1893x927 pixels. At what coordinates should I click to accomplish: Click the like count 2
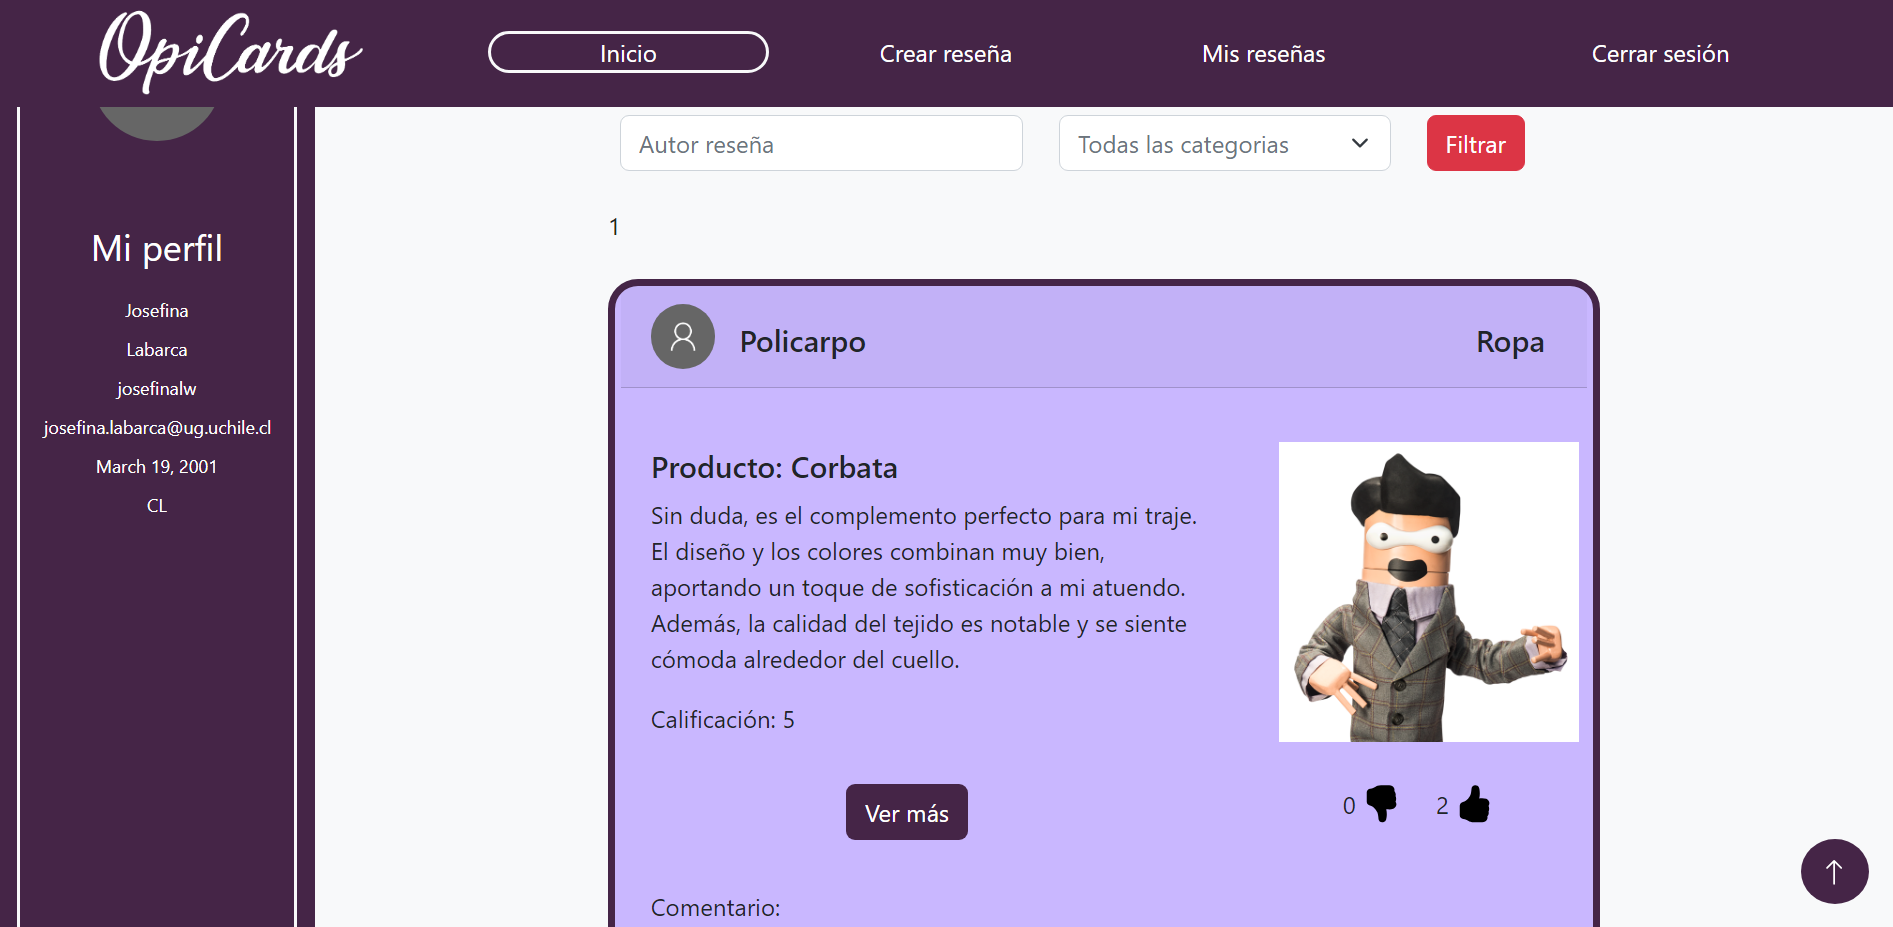click(1442, 806)
